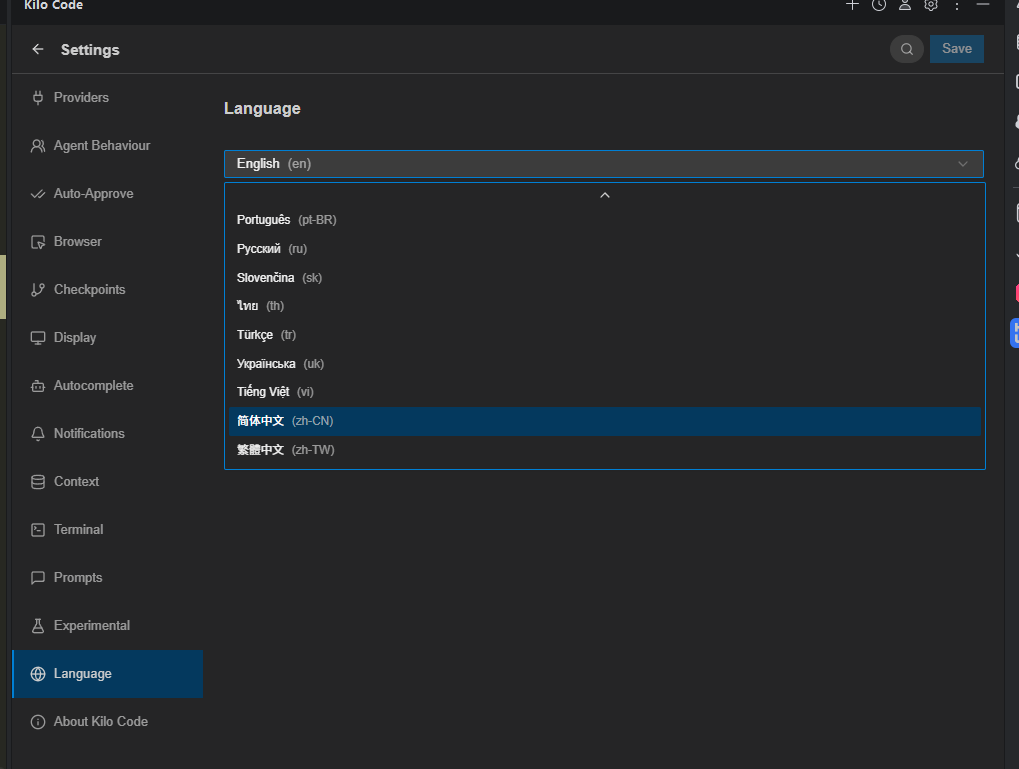Open the Context settings section

(77, 481)
